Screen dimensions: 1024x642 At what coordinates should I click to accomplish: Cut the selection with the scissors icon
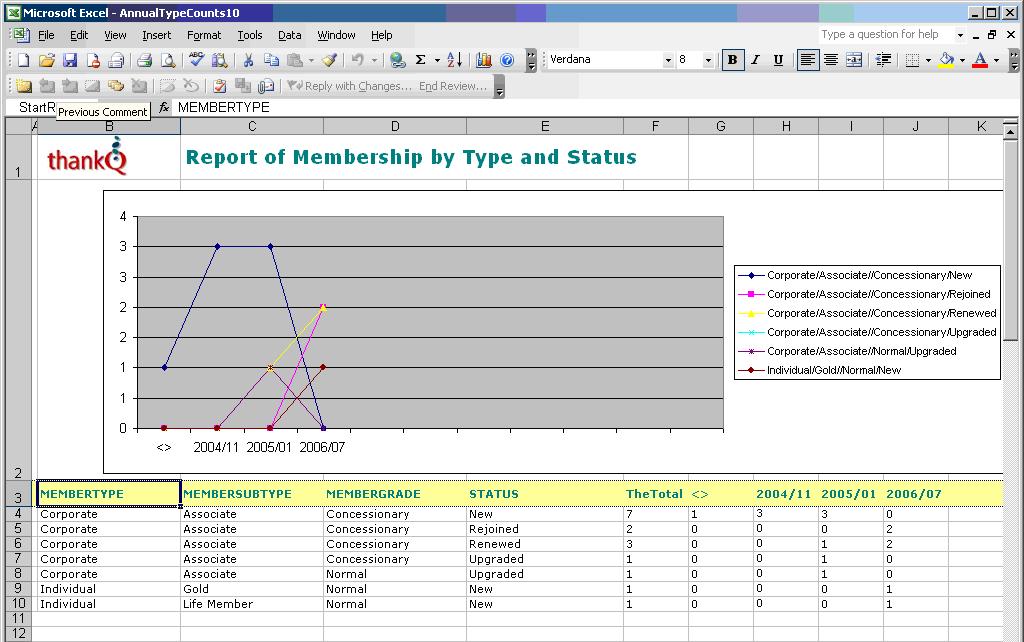pyautogui.click(x=248, y=60)
